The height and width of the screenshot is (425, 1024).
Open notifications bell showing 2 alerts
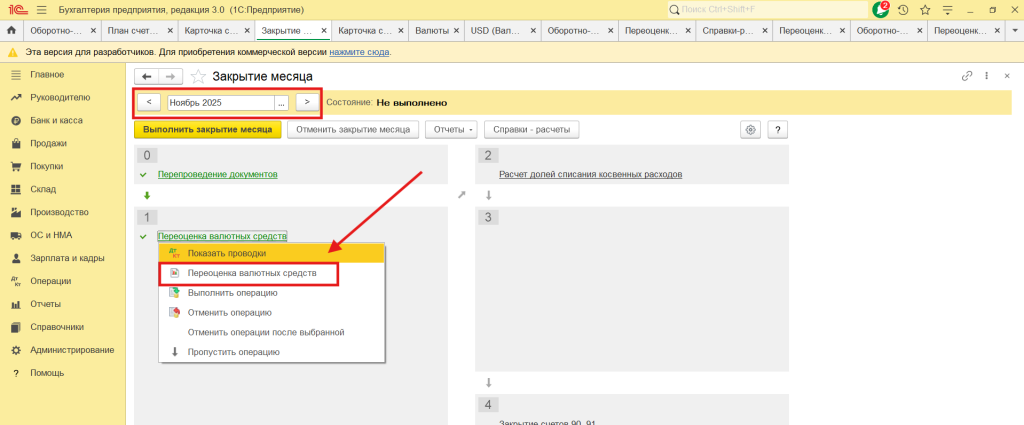point(881,10)
